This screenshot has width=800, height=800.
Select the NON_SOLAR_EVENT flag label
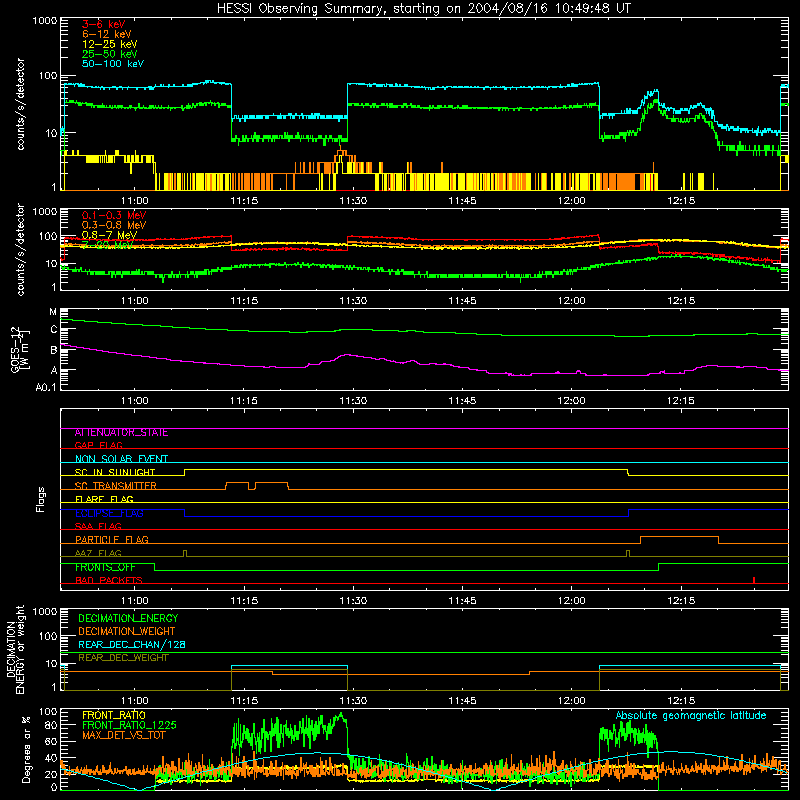click(x=121, y=459)
